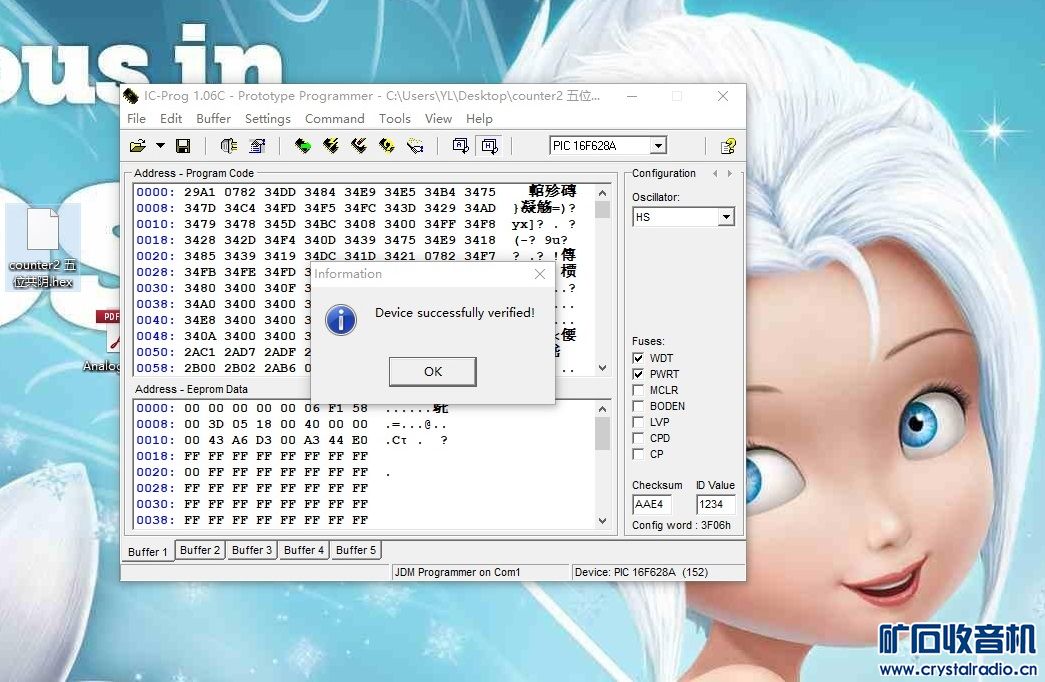The height and width of the screenshot is (682, 1045).
Task: Uncheck the PWRT fuse
Action: point(638,374)
